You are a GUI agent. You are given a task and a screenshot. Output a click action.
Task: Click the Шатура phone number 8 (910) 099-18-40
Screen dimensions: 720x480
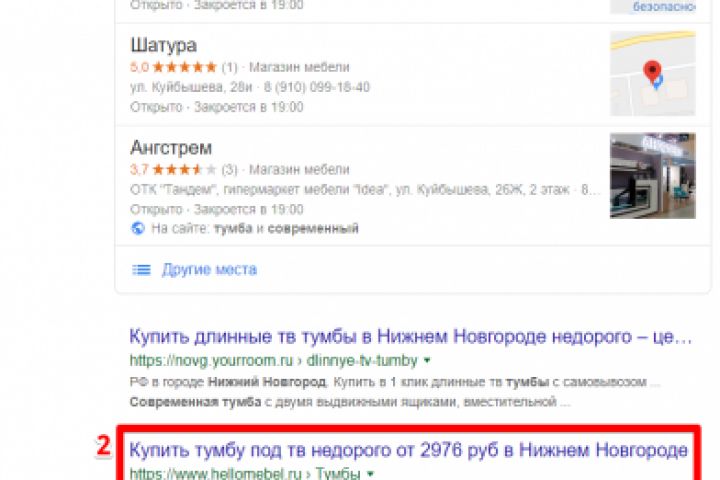click(316, 87)
